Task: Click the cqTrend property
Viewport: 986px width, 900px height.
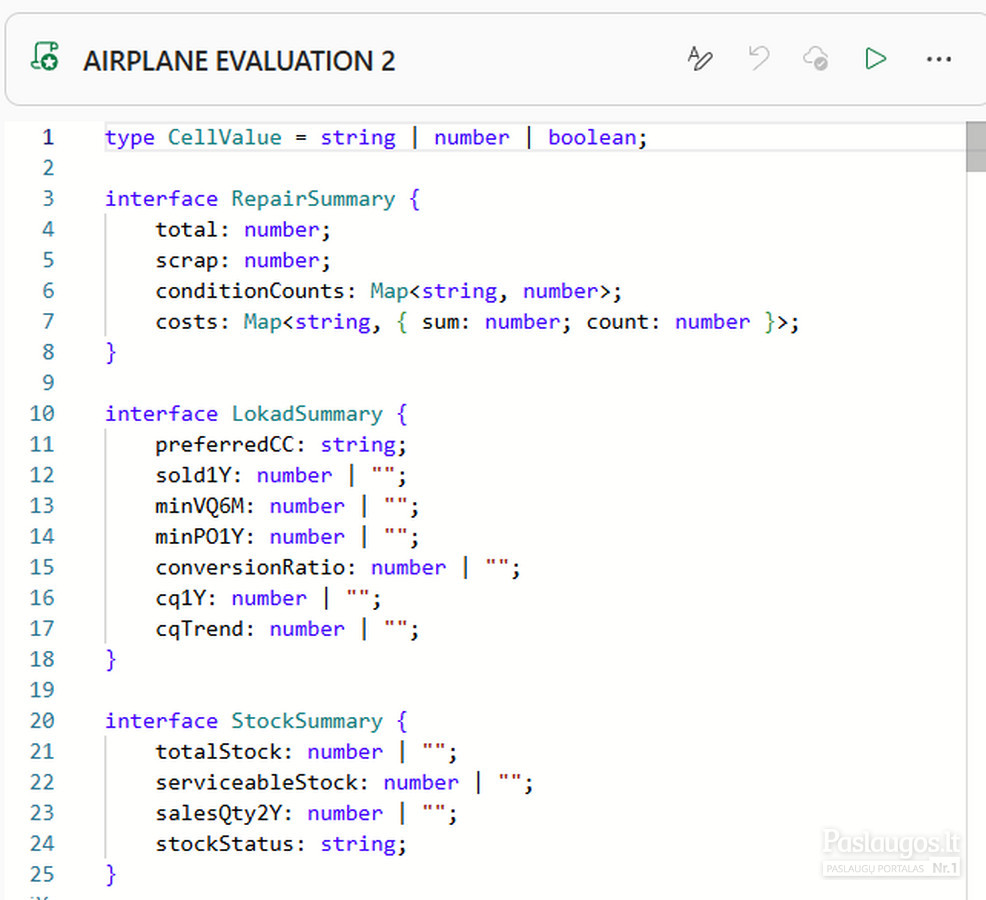Action: [x=199, y=629]
